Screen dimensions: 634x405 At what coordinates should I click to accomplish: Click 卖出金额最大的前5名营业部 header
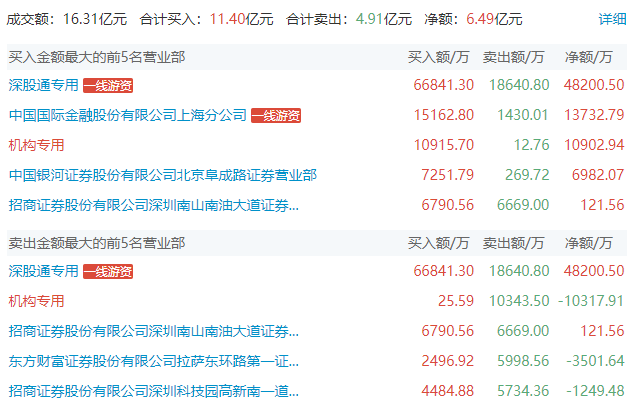97,243
